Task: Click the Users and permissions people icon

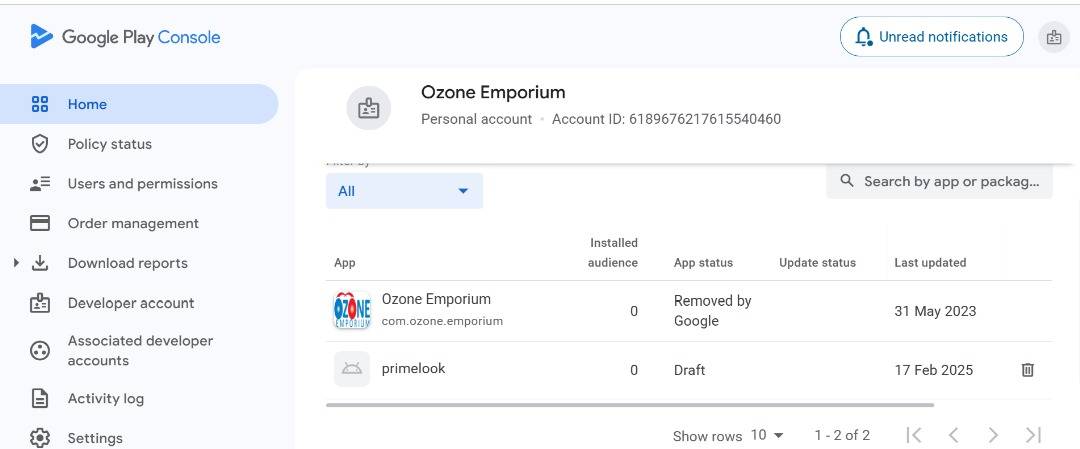Action: 40,184
